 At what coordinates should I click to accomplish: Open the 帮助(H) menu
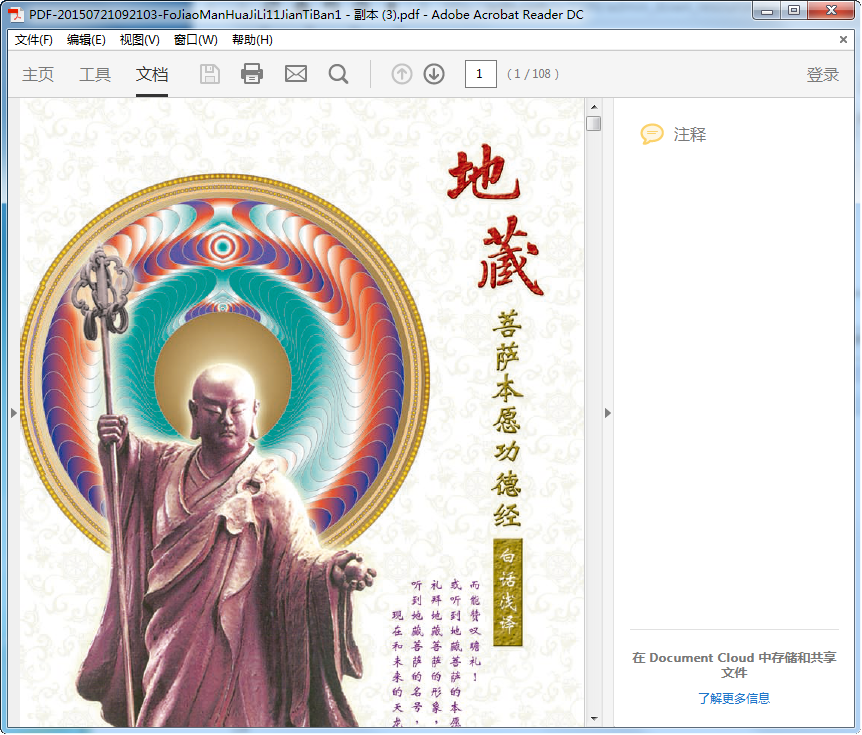click(252, 40)
